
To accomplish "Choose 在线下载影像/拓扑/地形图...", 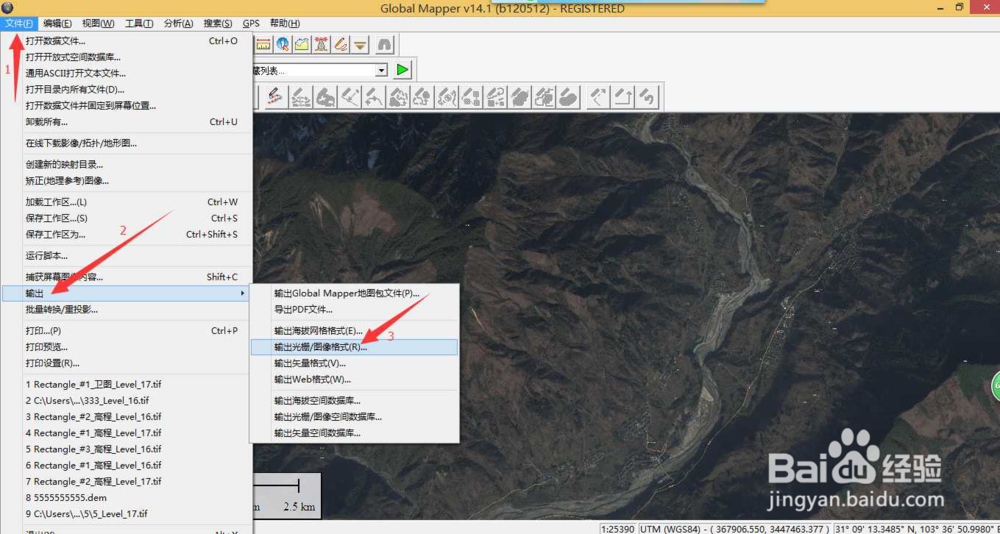I will (x=126, y=144).
